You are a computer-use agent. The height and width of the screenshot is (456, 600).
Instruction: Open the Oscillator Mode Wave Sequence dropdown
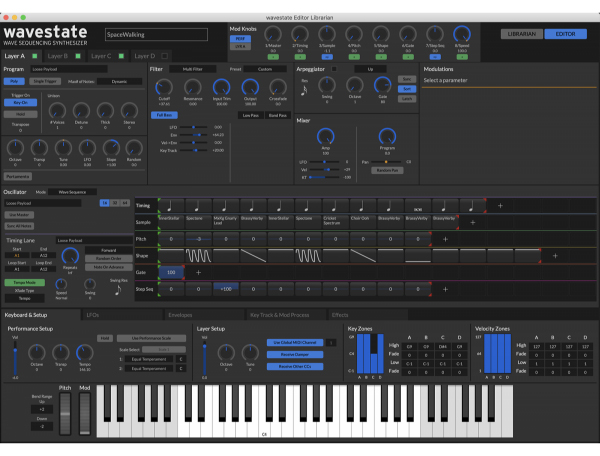coord(72,192)
